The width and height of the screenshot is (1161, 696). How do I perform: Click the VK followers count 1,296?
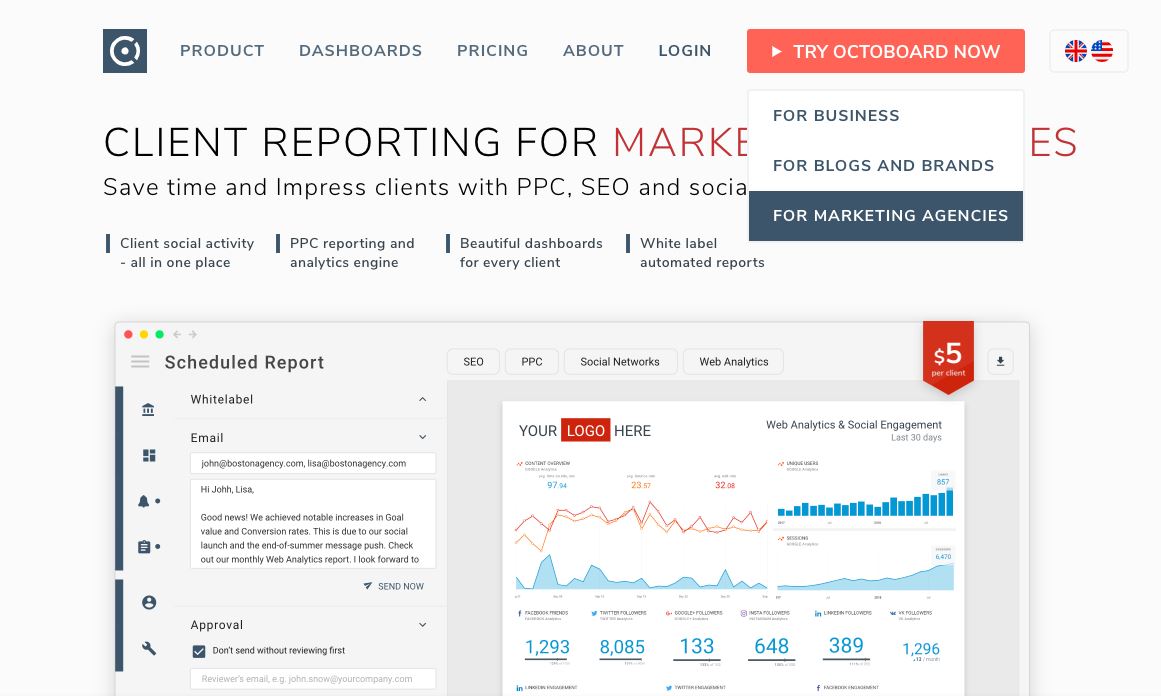tap(921, 649)
